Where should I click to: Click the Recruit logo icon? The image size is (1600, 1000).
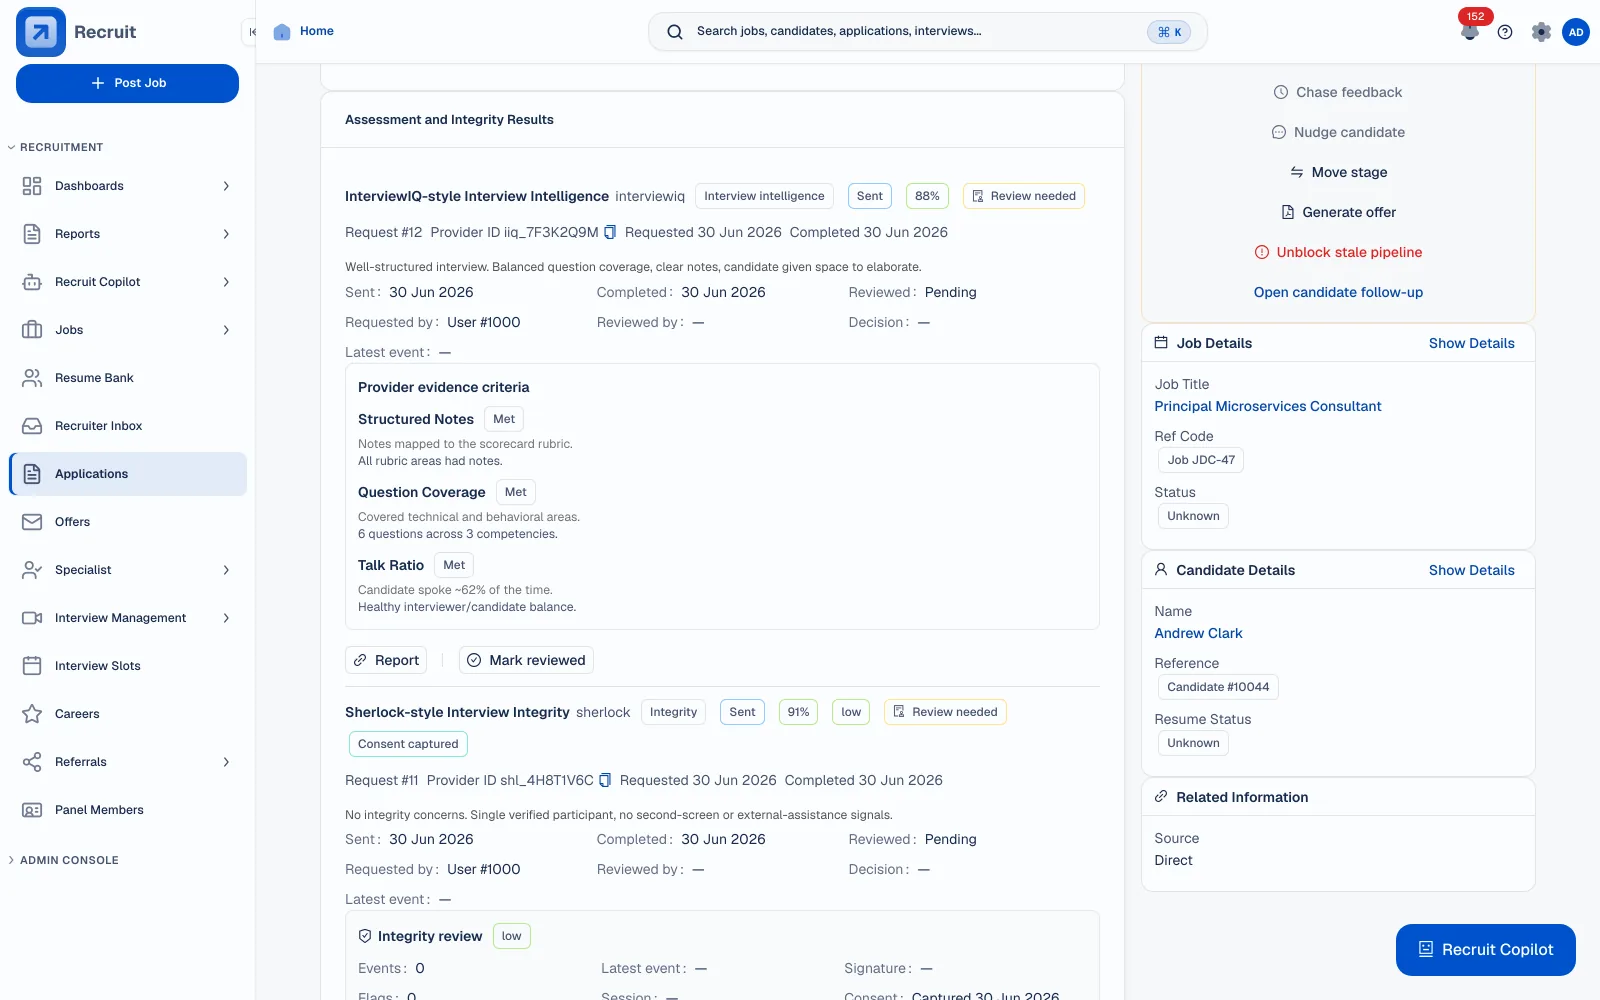(x=41, y=32)
